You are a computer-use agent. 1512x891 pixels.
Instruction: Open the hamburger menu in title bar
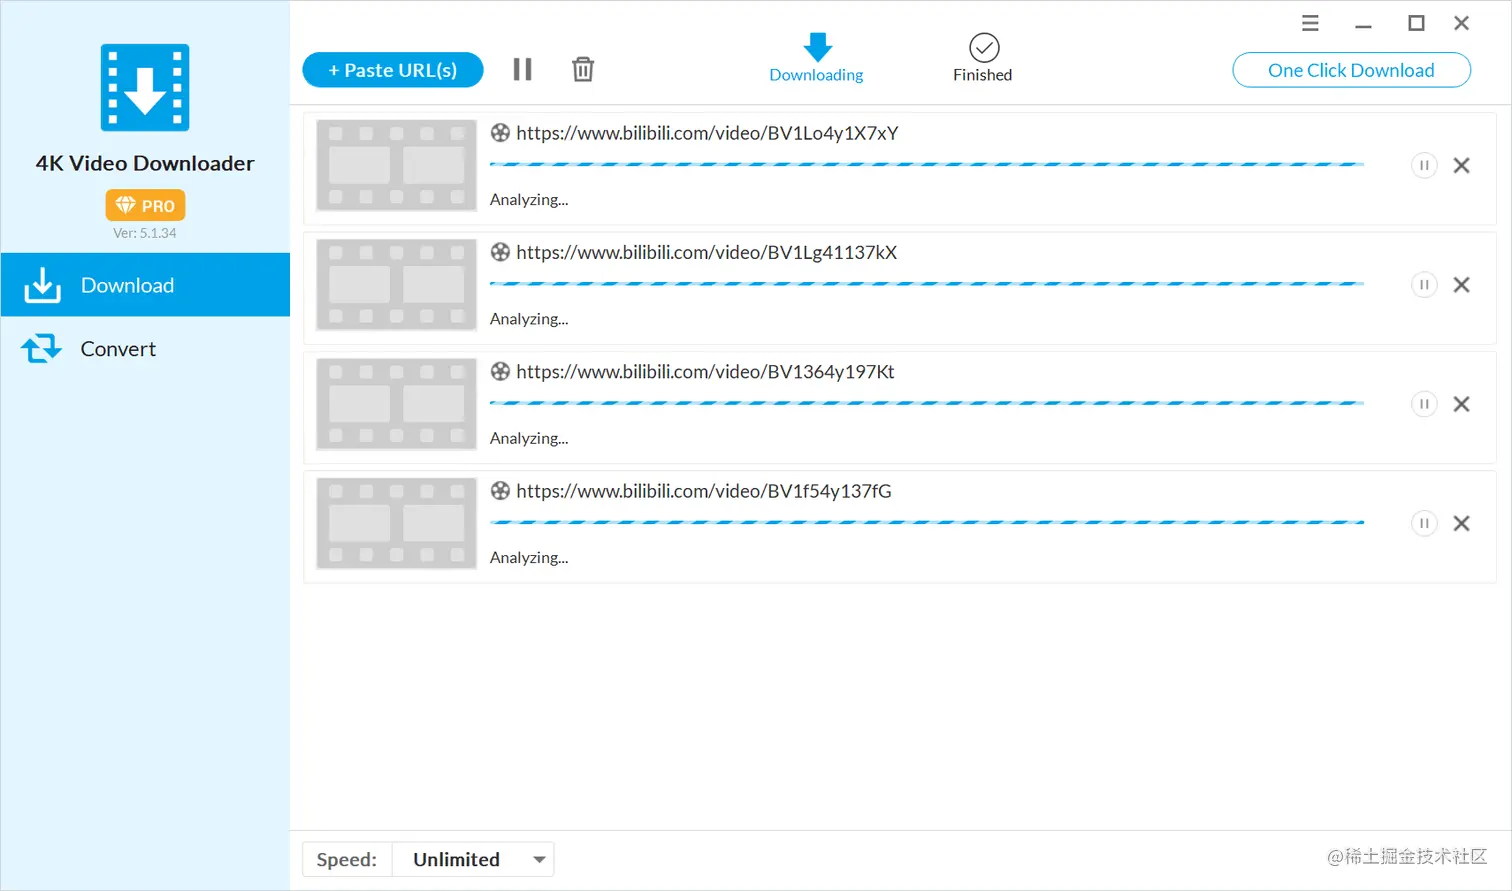point(1310,23)
